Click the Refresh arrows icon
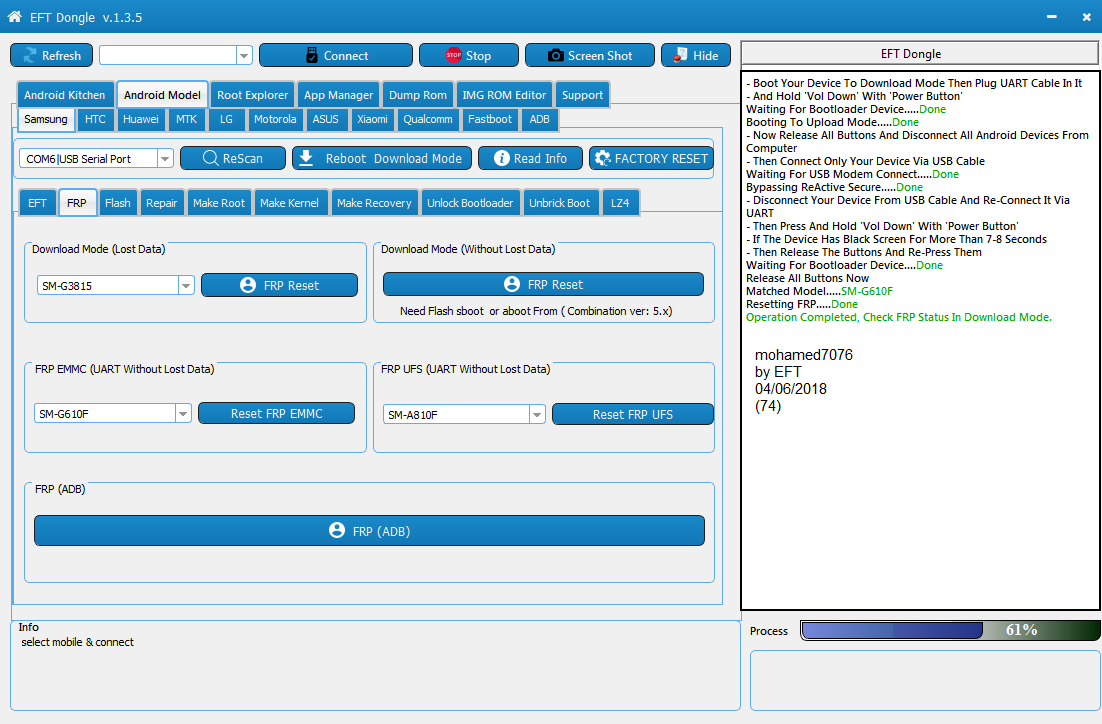The width and height of the screenshot is (1102, 724). click(x=30, y=56)
